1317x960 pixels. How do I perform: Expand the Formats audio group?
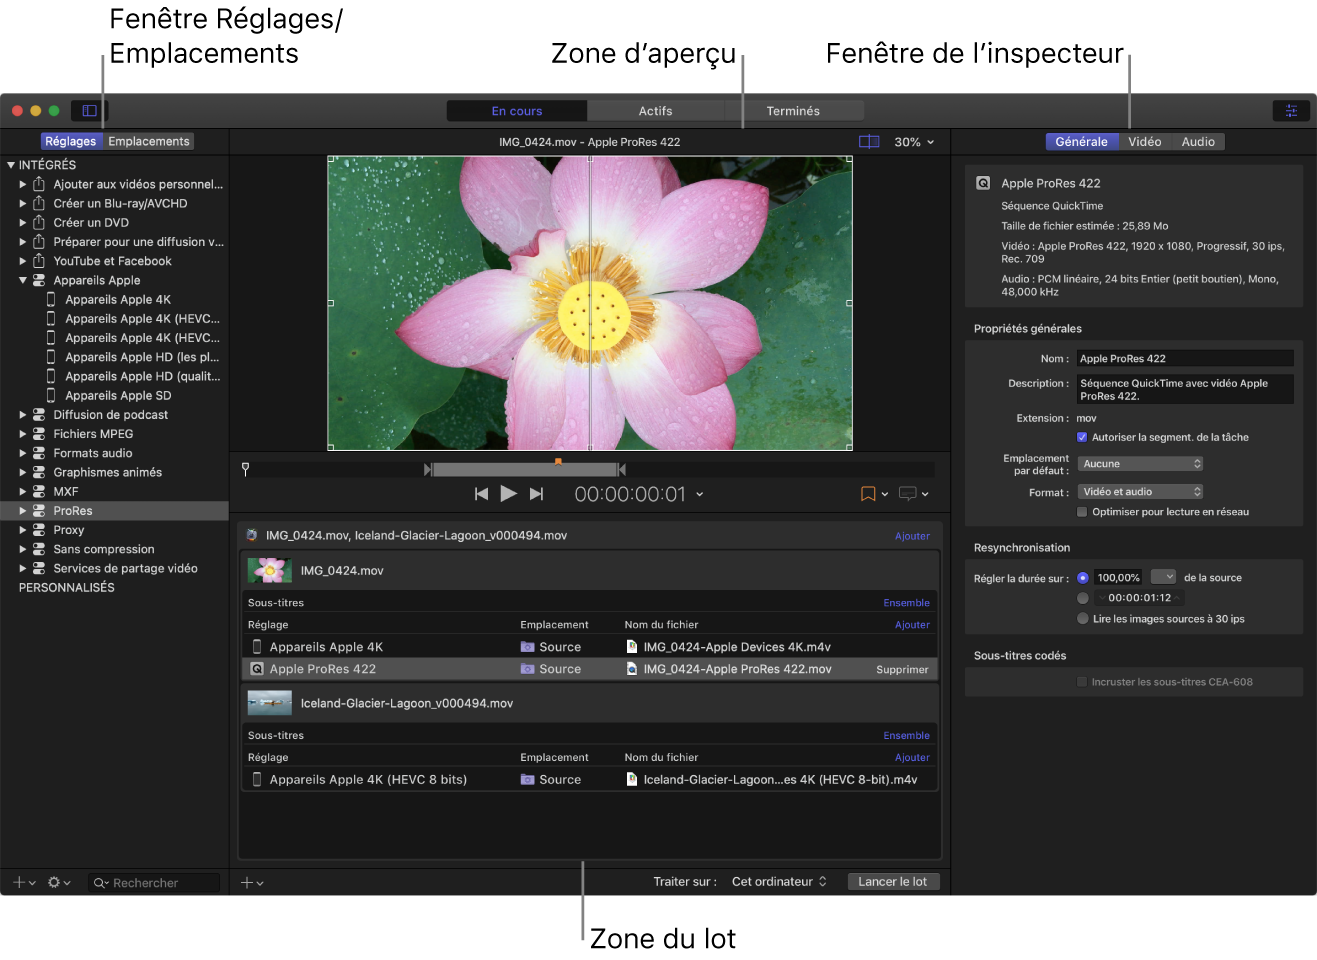click(23, 453)
